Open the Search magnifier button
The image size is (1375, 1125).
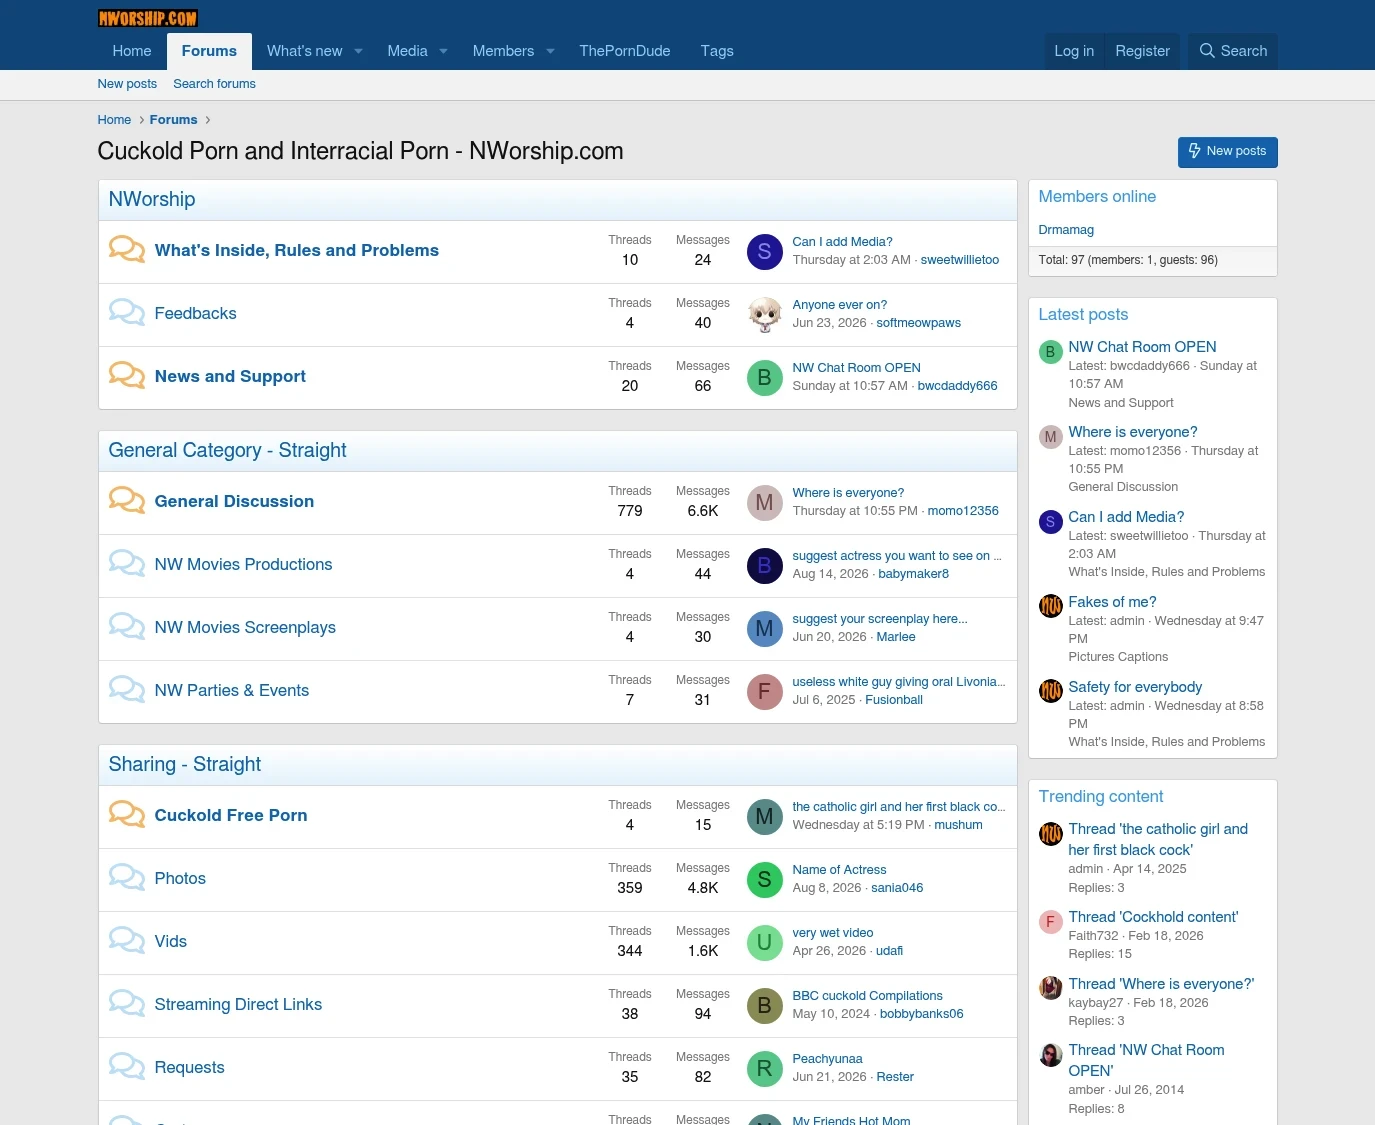(x=1233, y=51)
